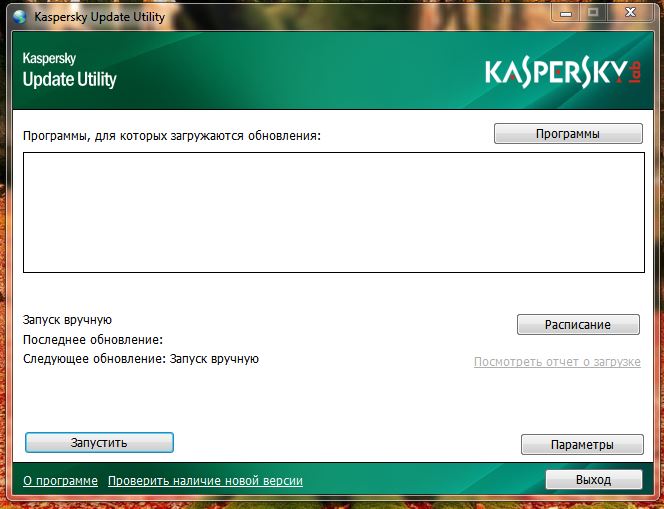This screenshot has height=509, width=664.
Task: Click the empty programs list box
Action: 334,212
